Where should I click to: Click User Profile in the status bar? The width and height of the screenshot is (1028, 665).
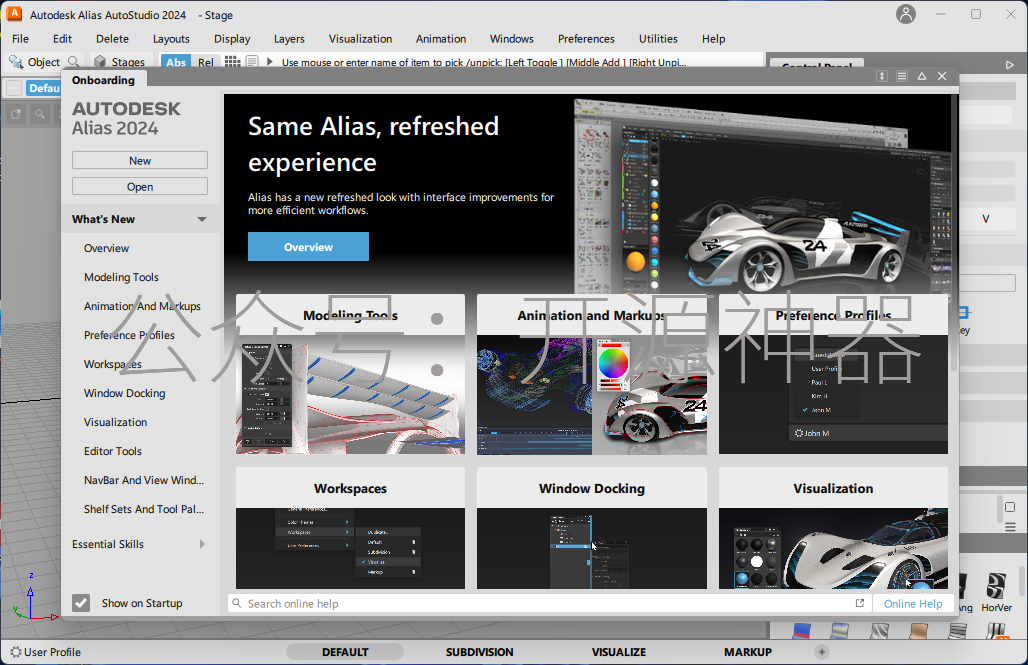52,652
